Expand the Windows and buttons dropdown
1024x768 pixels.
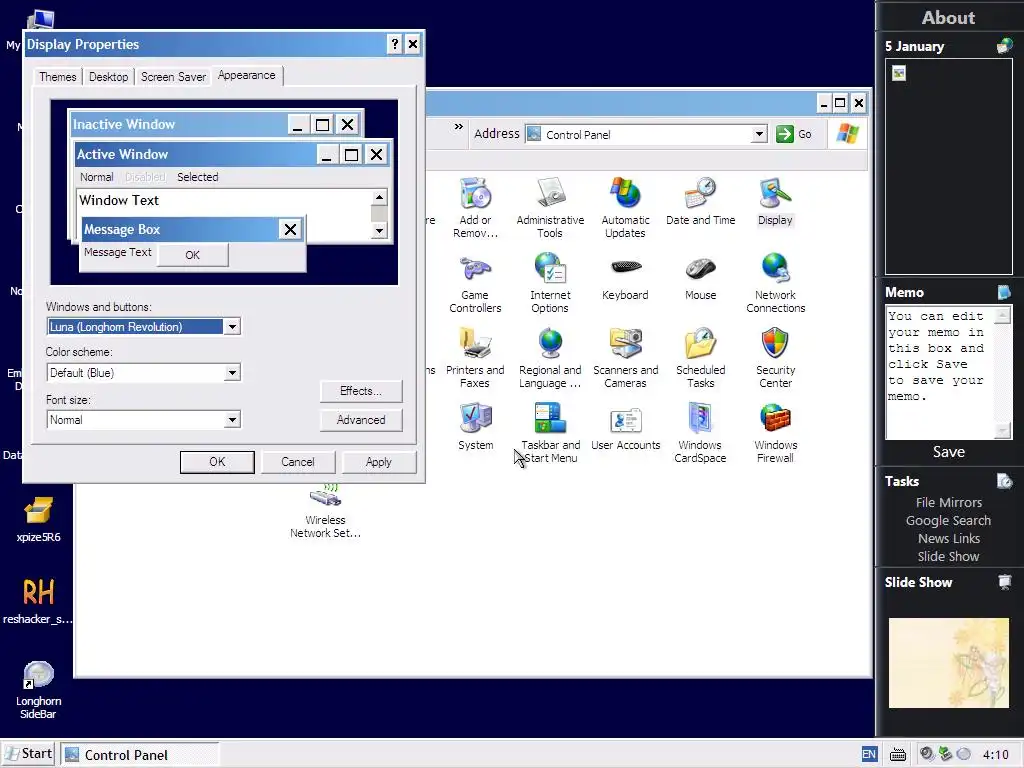click(x=232, y=327)
